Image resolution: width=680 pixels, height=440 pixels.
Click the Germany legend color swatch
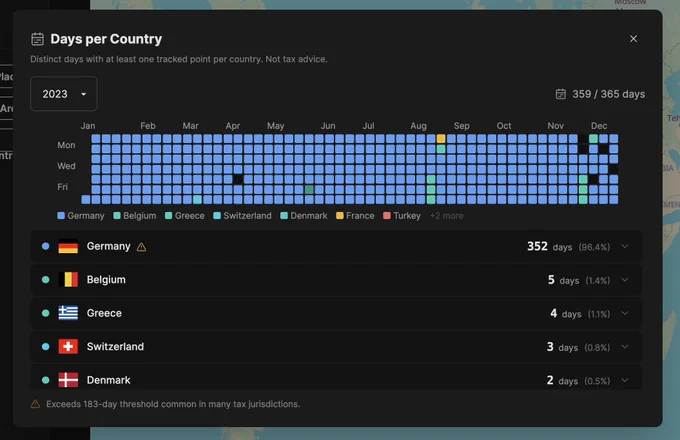tap(61, 215)
